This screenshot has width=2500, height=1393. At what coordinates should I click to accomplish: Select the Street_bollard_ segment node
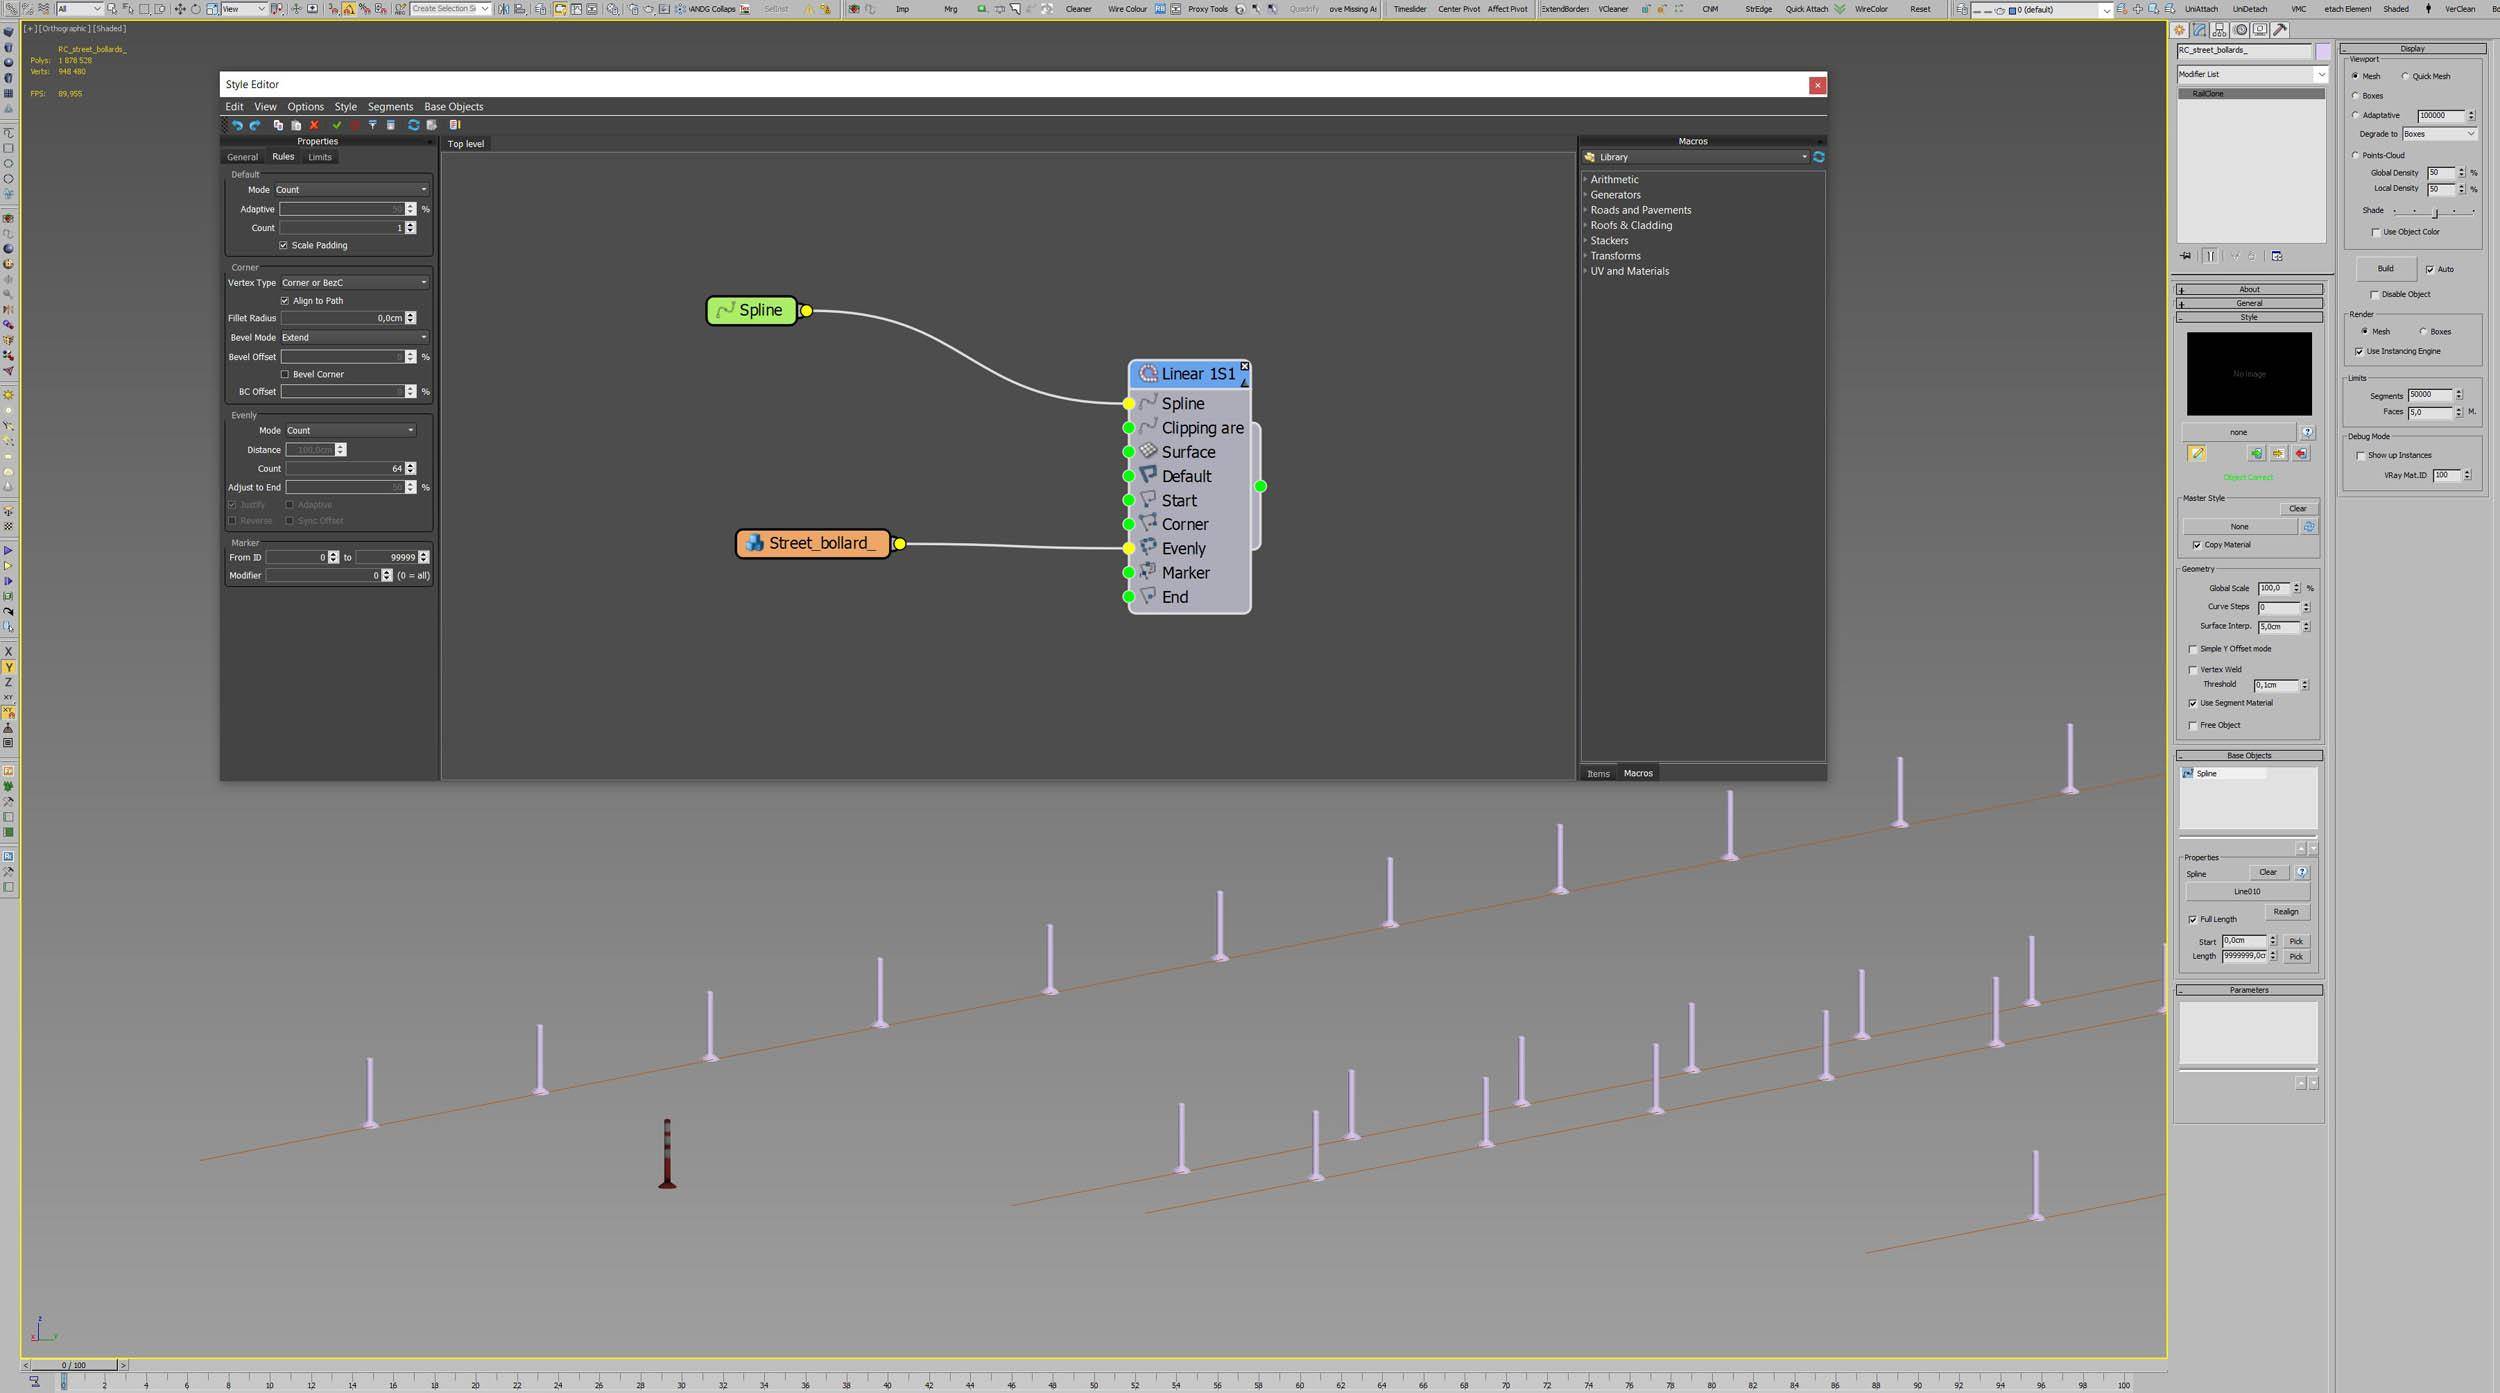813,543
